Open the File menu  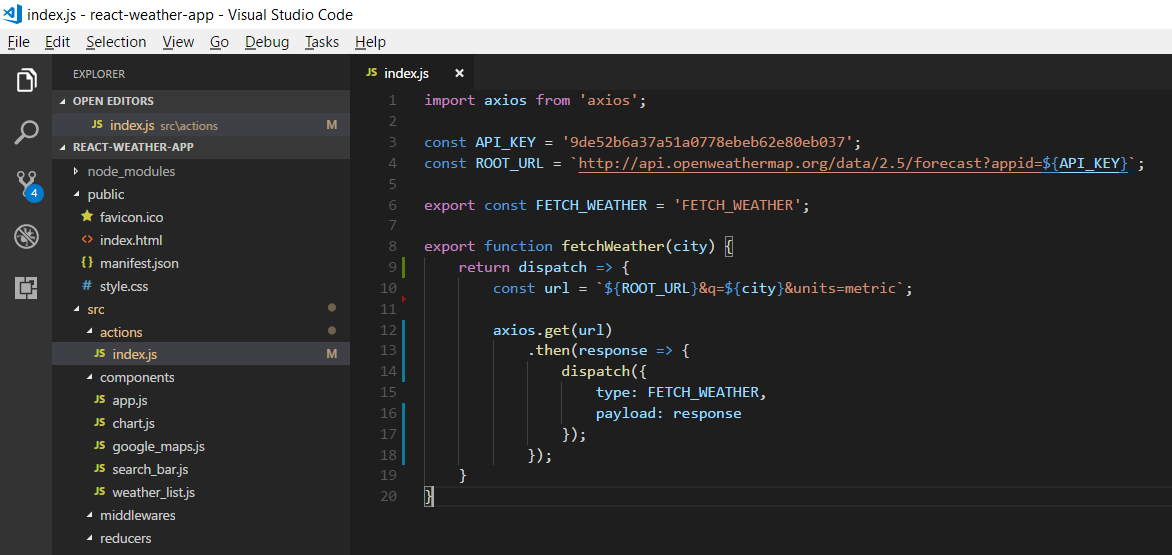point(19,42)
